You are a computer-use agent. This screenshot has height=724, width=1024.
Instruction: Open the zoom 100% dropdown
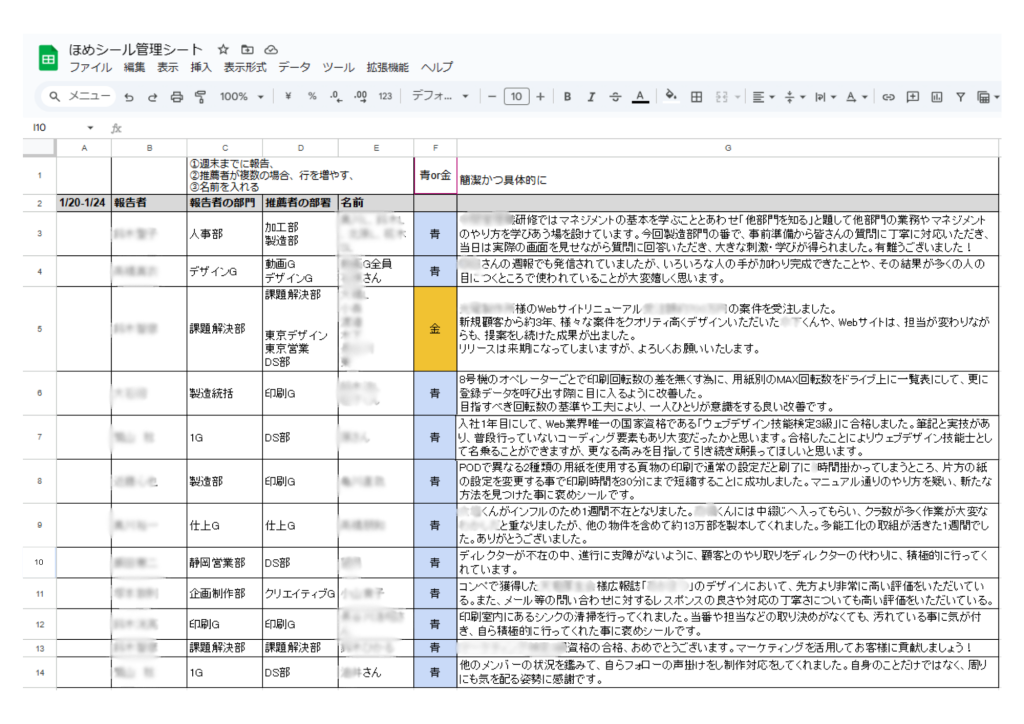click(241, 97)
